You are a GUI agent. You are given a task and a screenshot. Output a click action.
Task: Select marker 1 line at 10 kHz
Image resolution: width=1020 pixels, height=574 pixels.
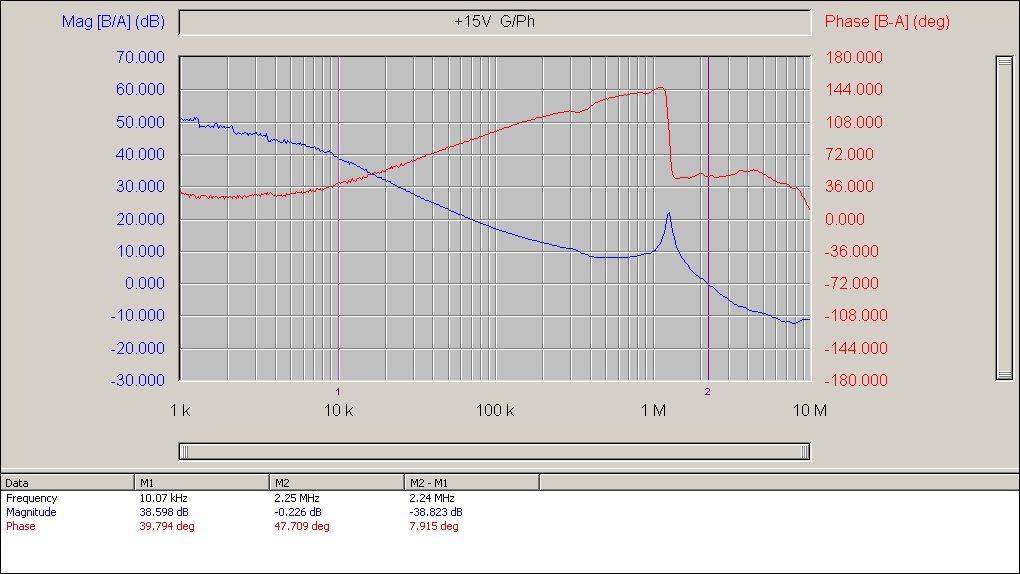pos(339,218)
